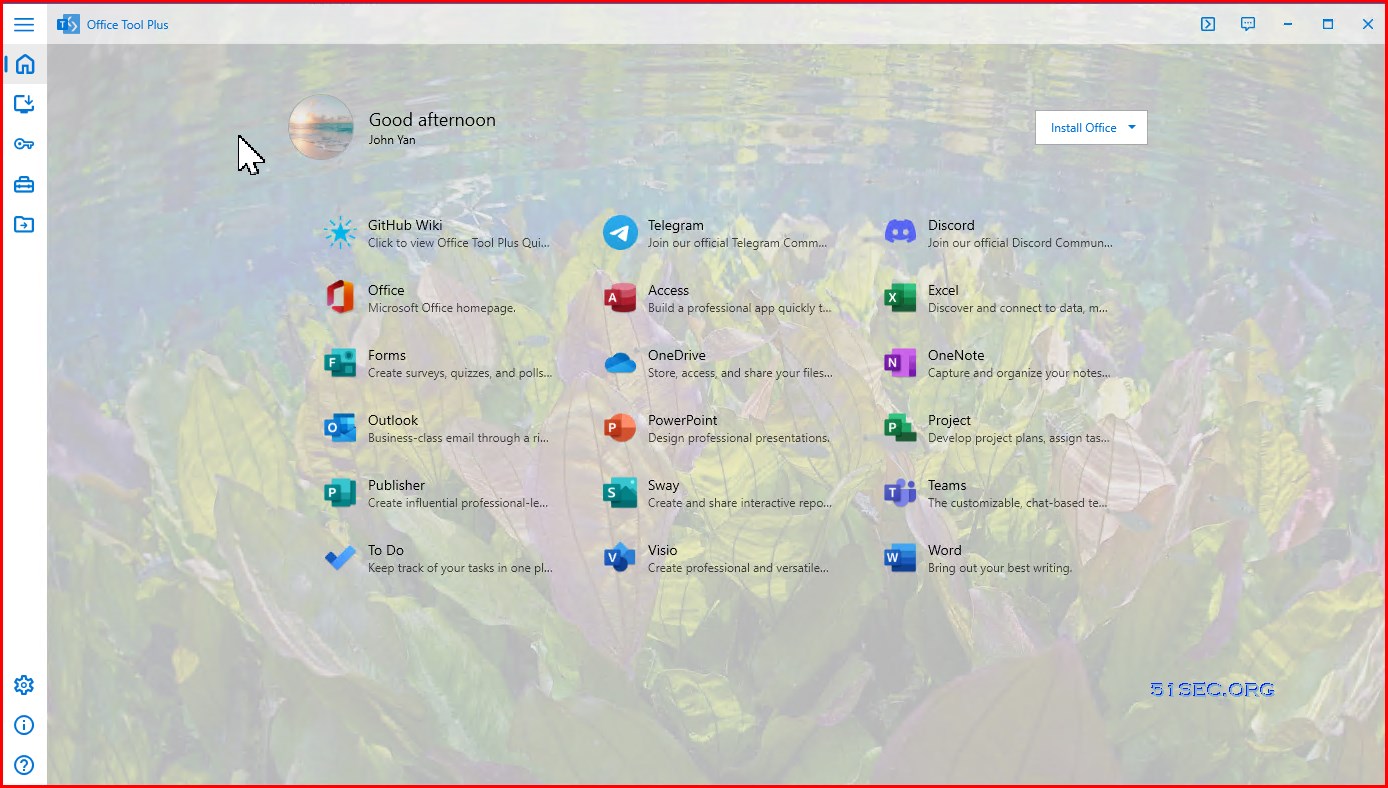Open the Publisher link title
Image resolution: width=1388 pixels, height=788 pixels.
397,485
